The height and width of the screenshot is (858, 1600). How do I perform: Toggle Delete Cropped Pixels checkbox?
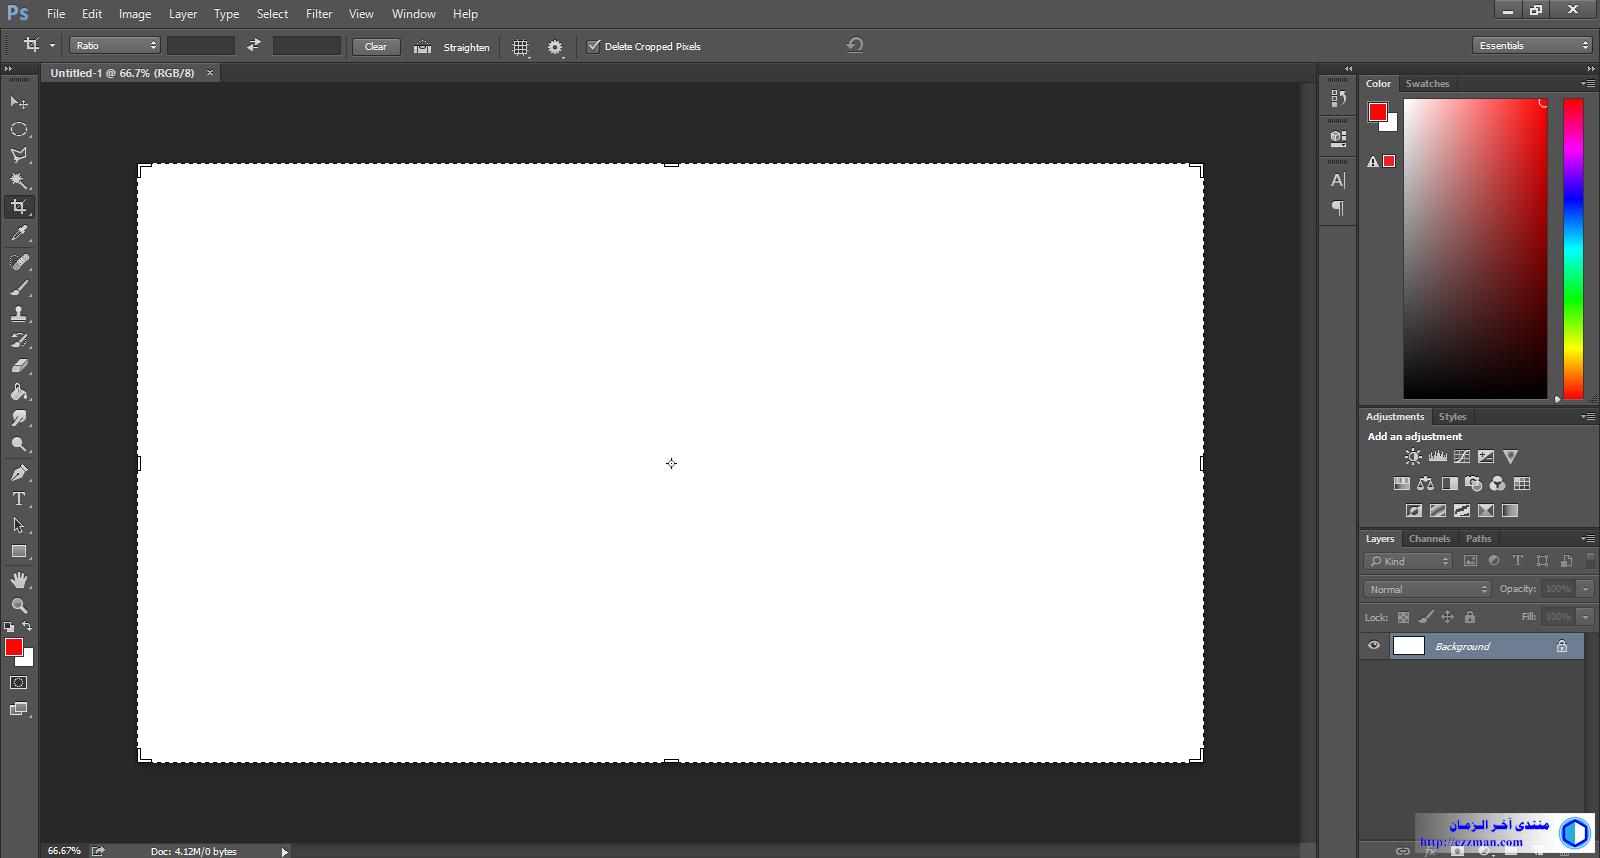593,46
